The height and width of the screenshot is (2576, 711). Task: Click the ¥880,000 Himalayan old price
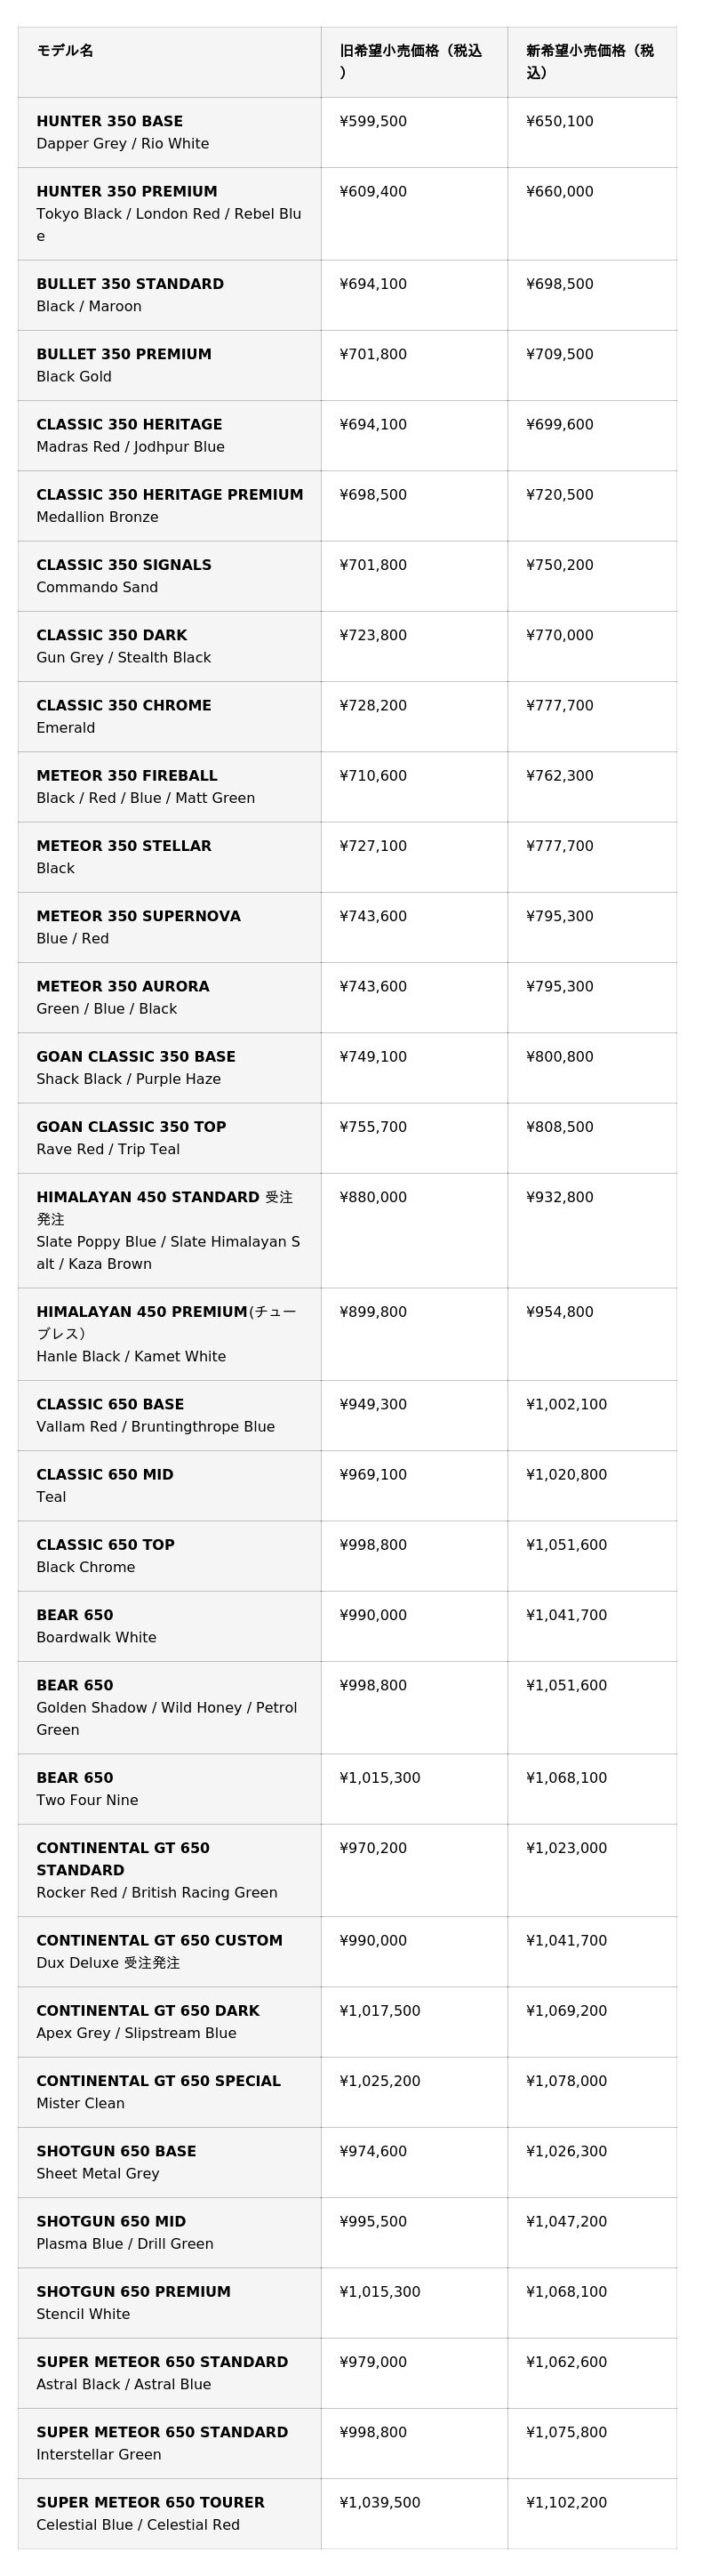[373, 1197]
